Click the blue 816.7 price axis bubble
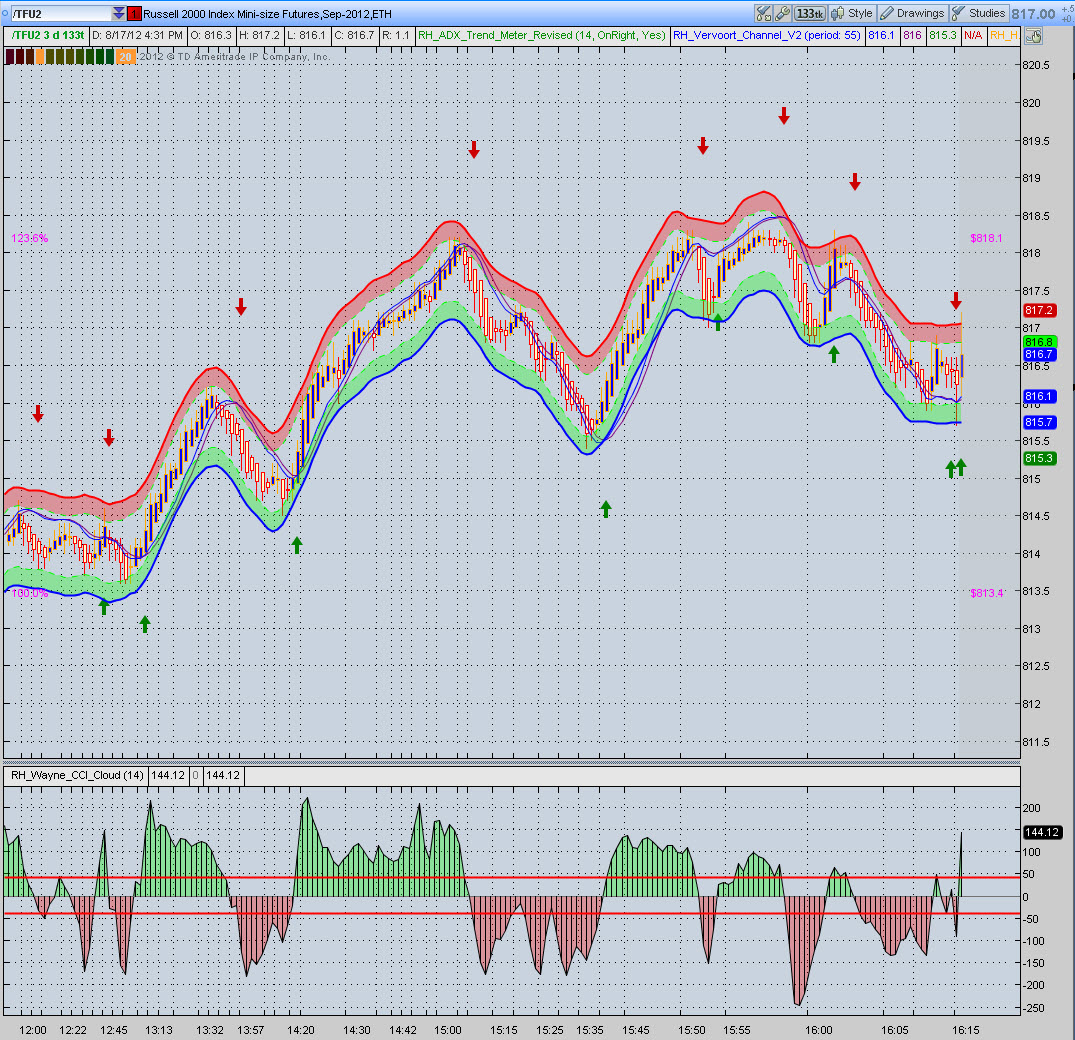The width and height of the screenshot is (1075, 1040). pyautogui.click(x=1039, y=354)
